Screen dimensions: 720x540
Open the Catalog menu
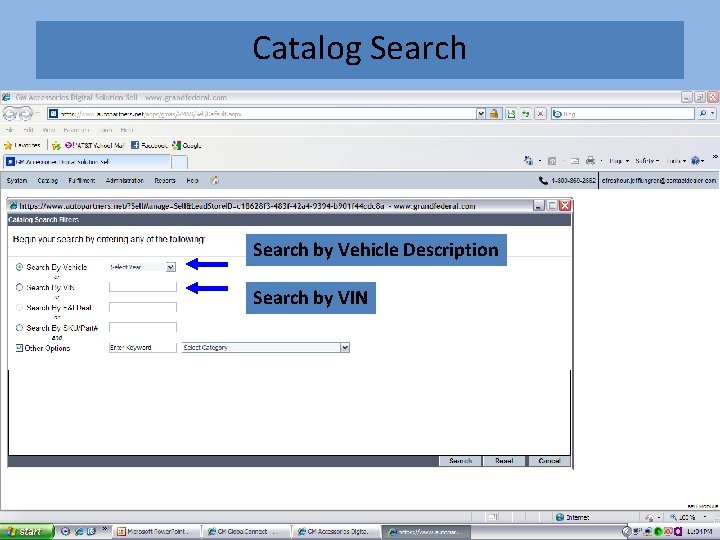[48, 181]
